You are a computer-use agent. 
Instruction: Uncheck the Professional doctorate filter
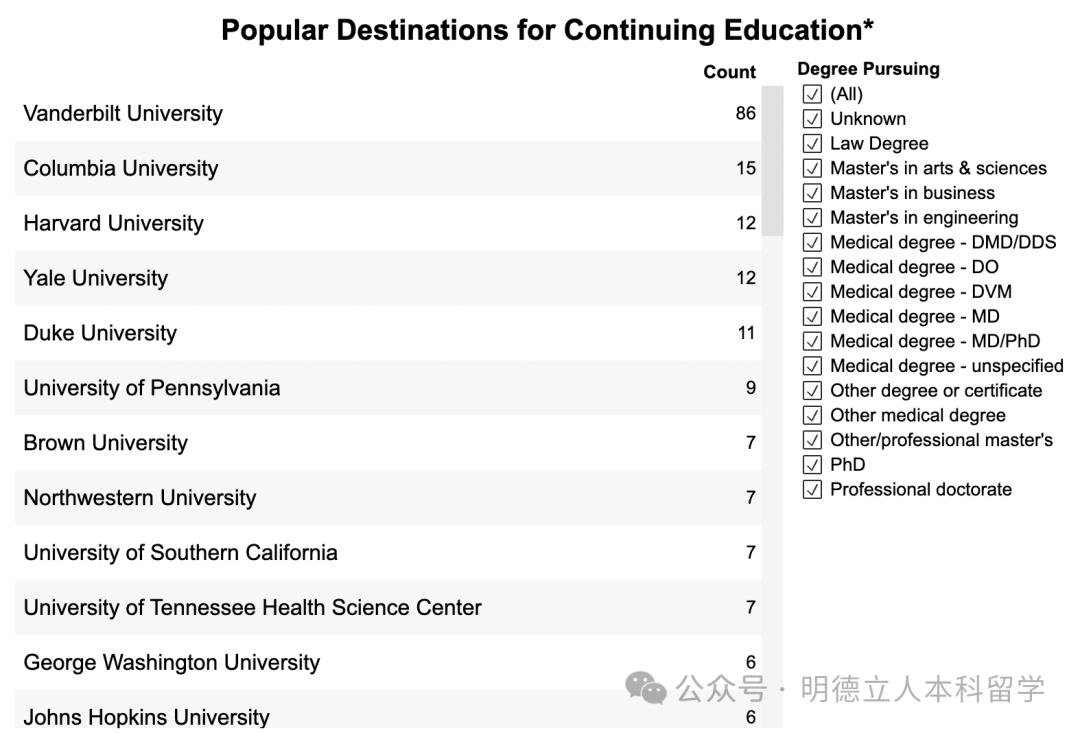click(x=812, y=490)
